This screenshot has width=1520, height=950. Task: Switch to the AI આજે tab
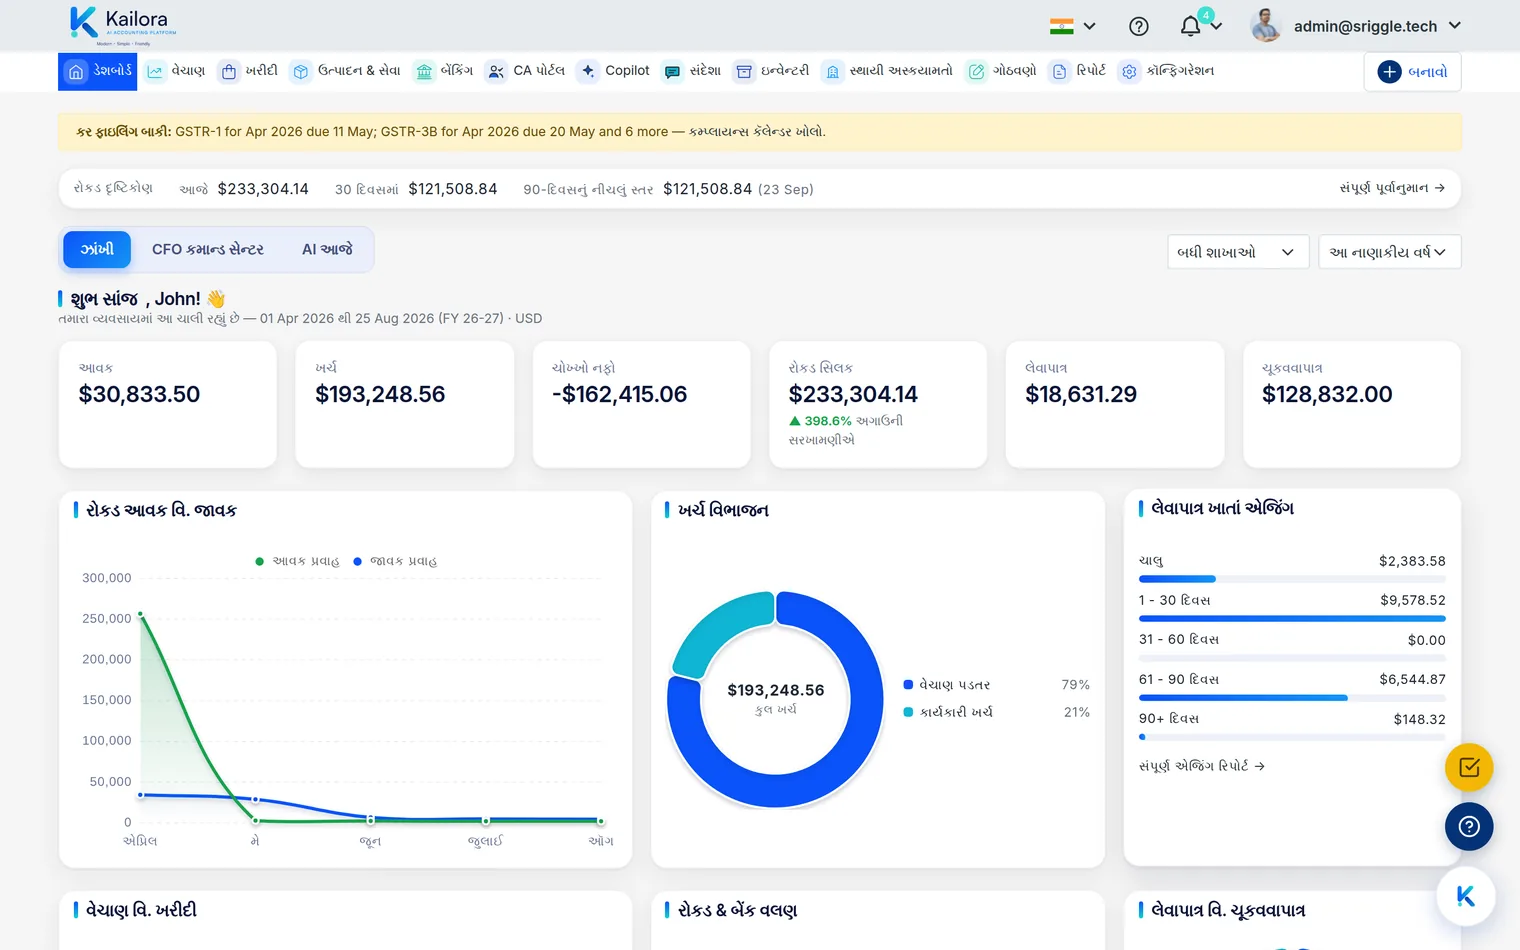[x=327, y=249]
